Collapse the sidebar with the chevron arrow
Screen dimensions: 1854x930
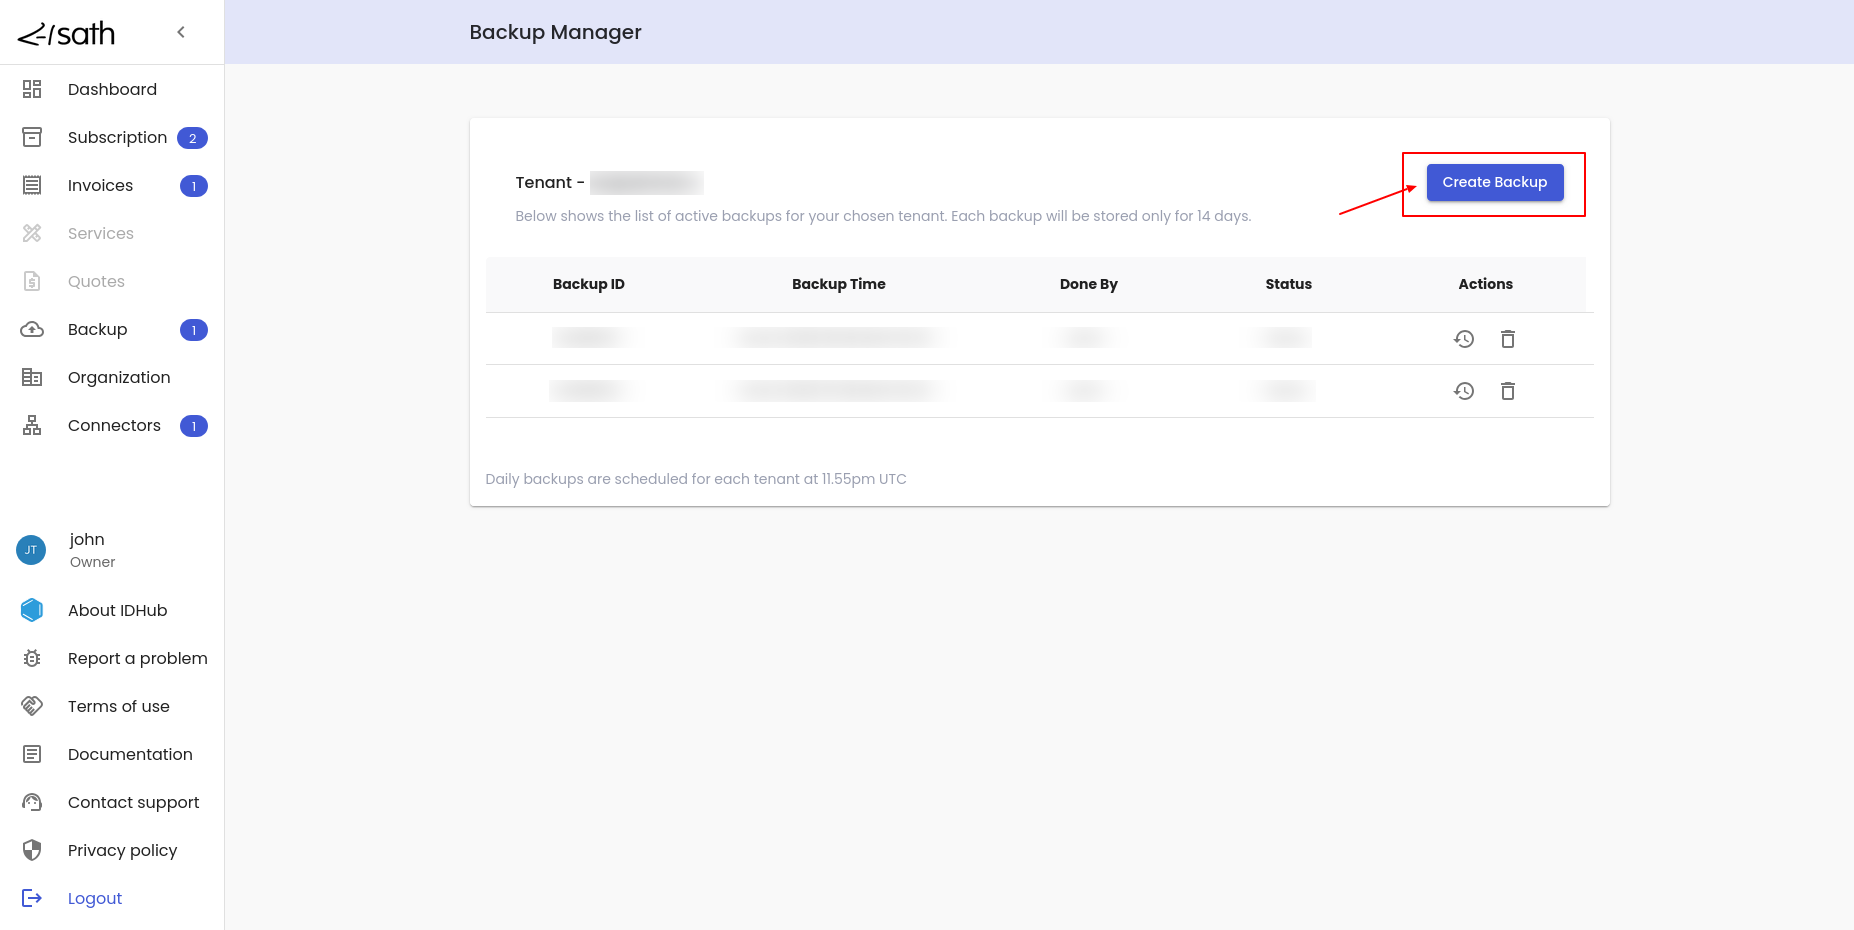point(181,32)
